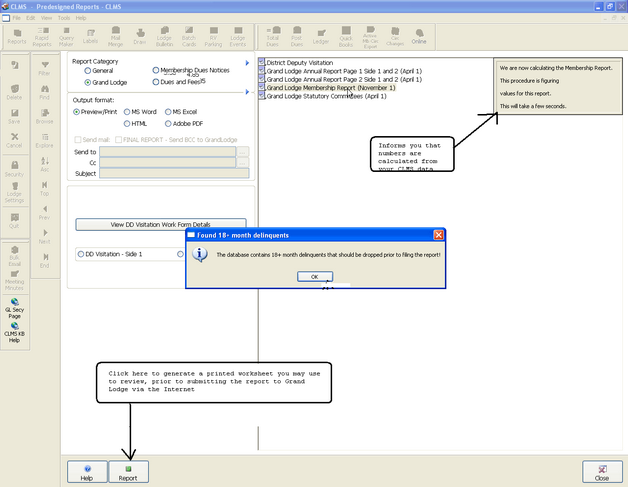Screen dimensions: 628x487
Task: Click the Quick Books toolbar icon
Action: (x=345, y=39)
